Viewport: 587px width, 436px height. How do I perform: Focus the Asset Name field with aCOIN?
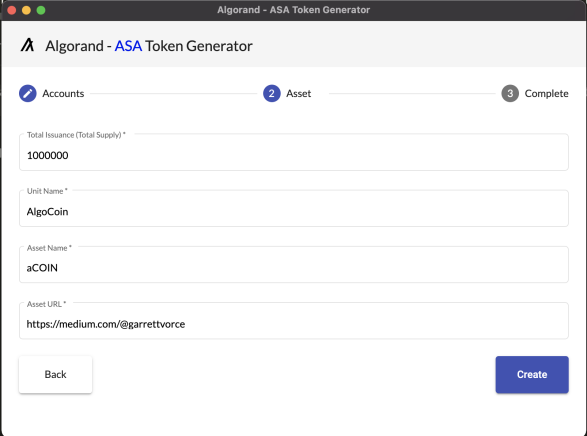(294, 264)
